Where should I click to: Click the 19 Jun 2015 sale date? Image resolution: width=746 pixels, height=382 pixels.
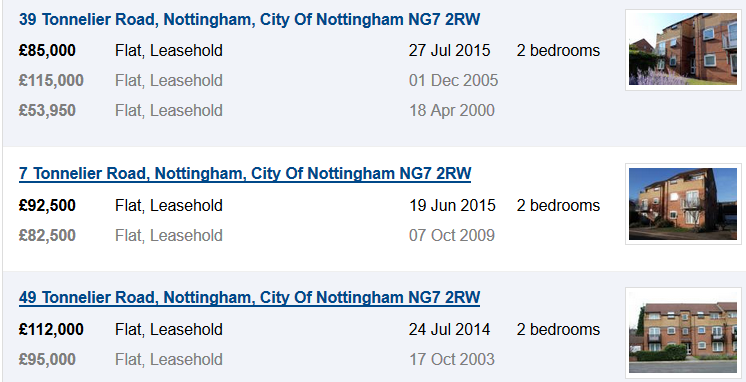(x=452, y=206)
